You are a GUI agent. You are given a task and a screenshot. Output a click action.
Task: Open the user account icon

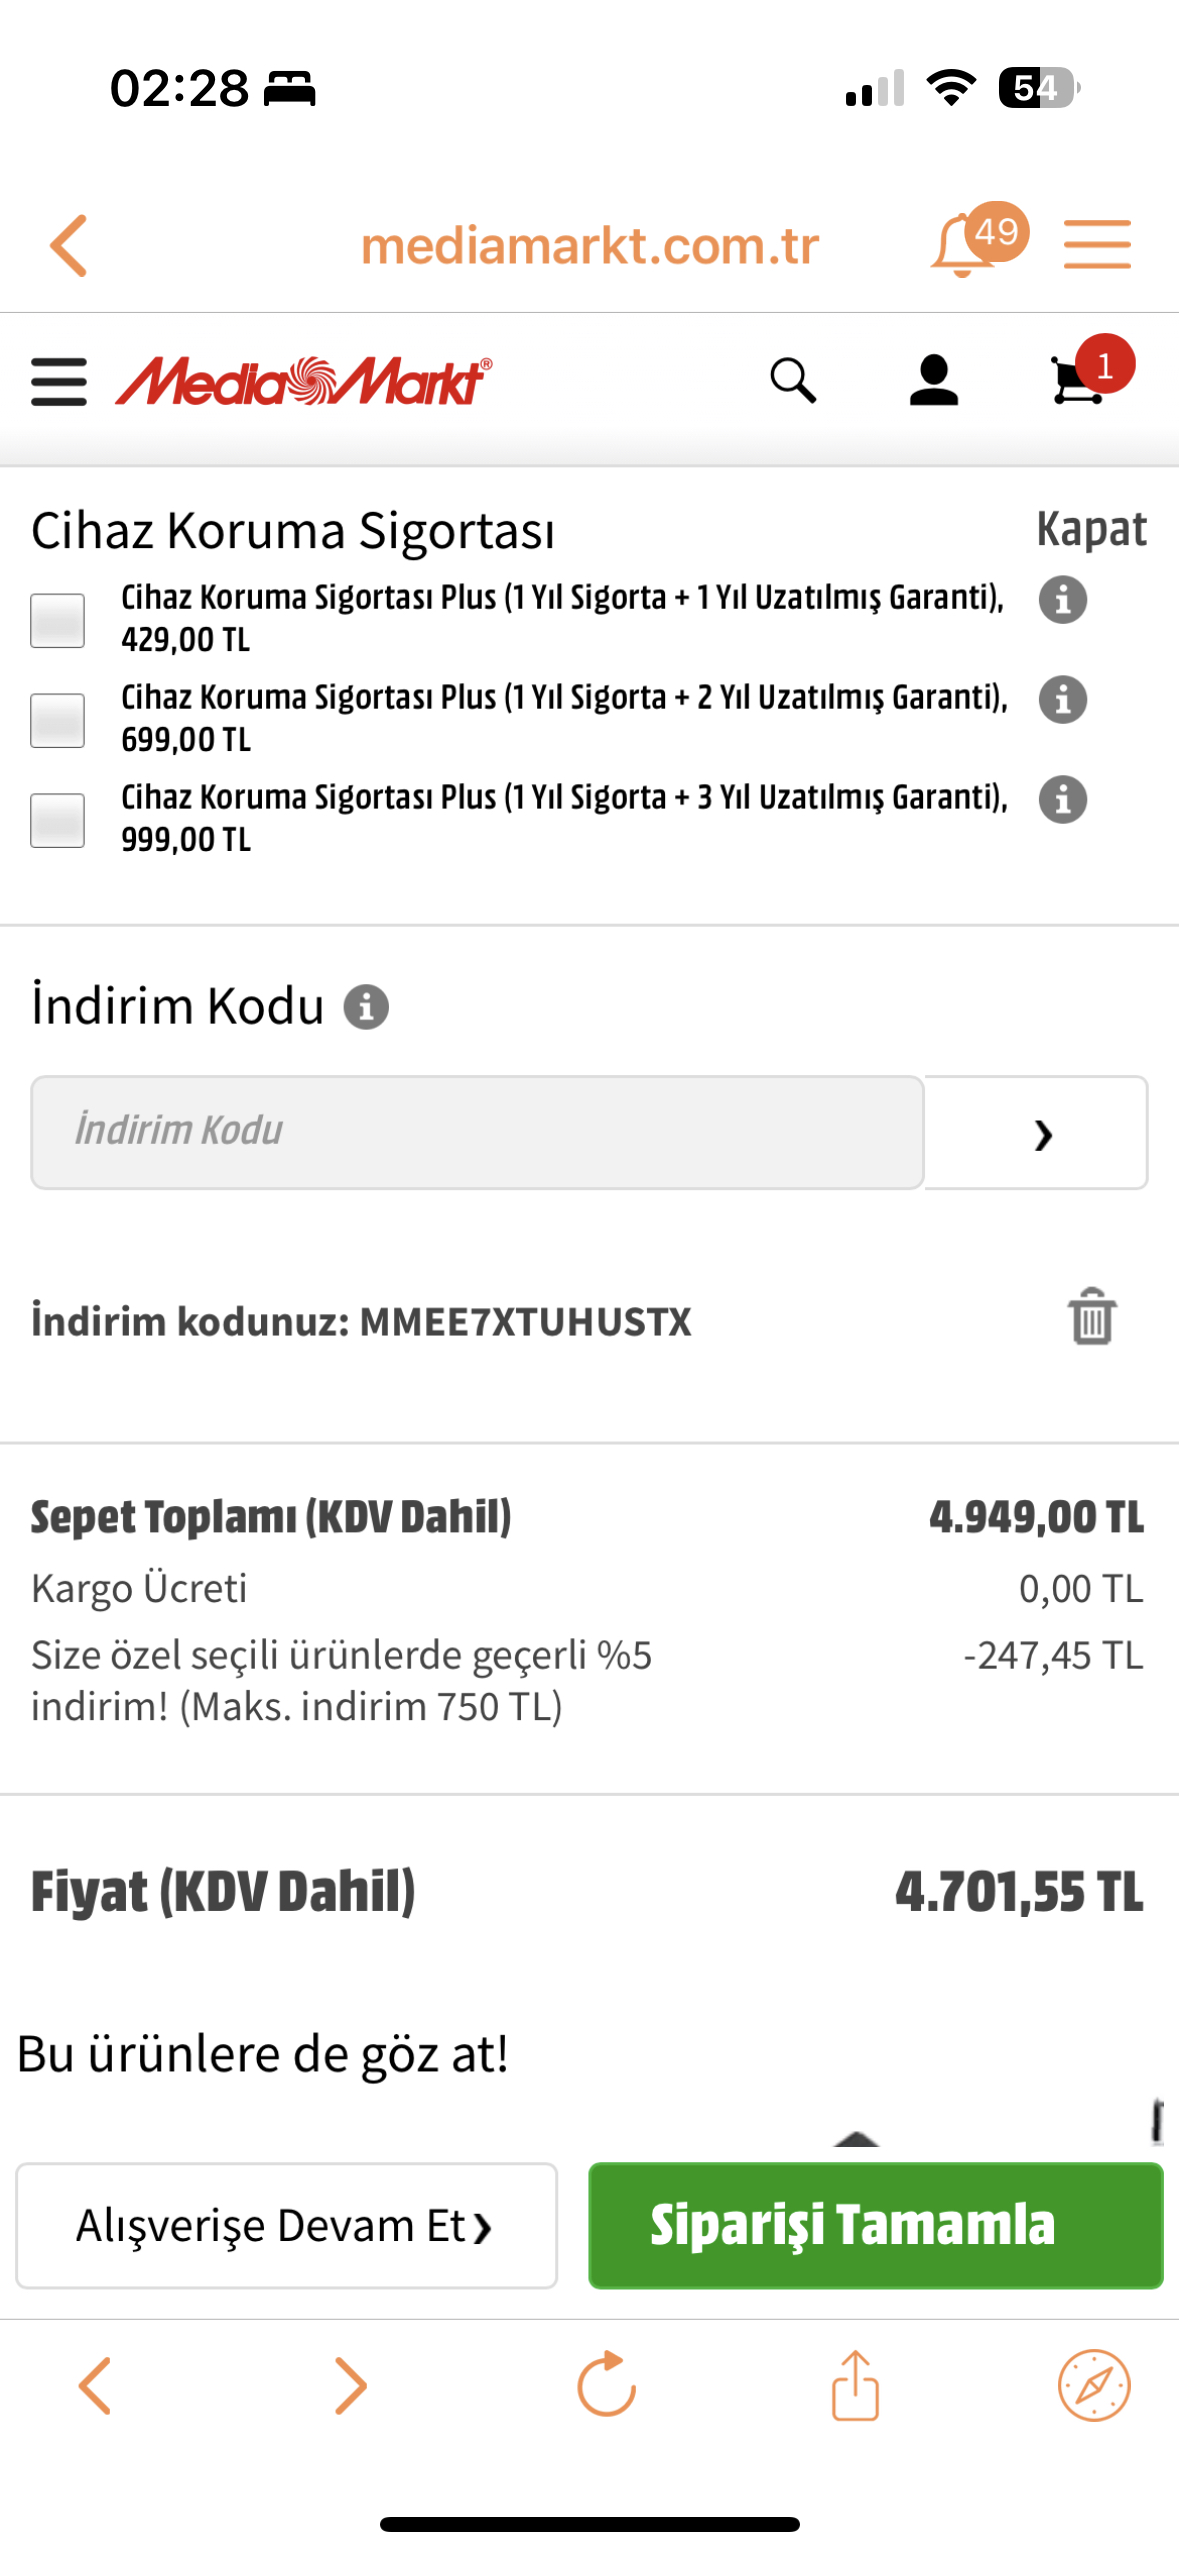coord(933,380)
